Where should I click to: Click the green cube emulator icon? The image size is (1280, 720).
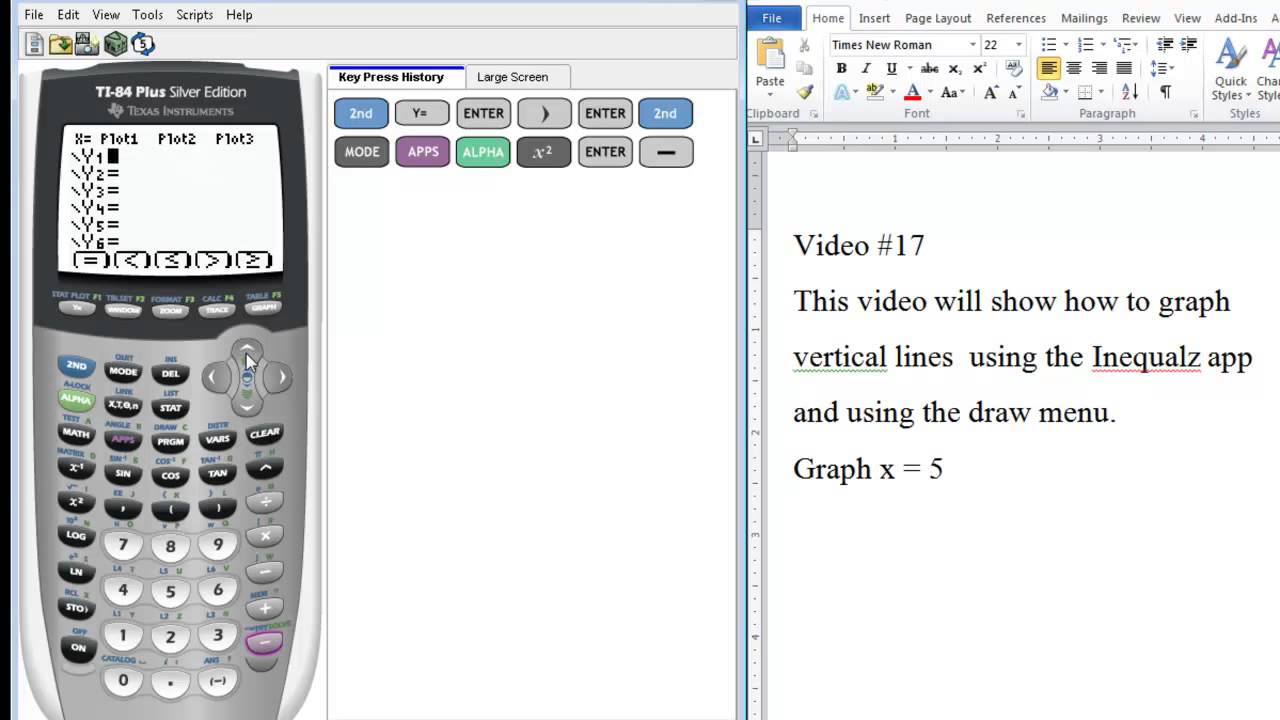[x=115, y=44]
